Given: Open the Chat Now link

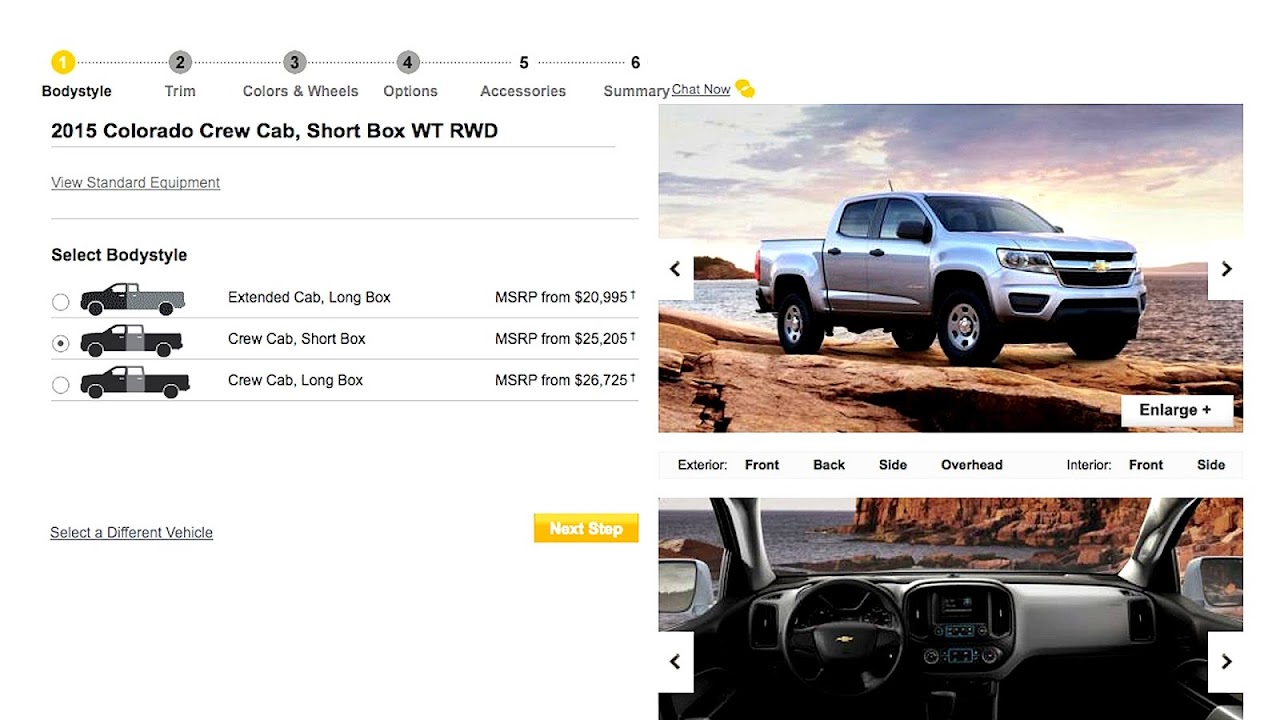Looking at the screenshot, I should [x=701, y=89].
